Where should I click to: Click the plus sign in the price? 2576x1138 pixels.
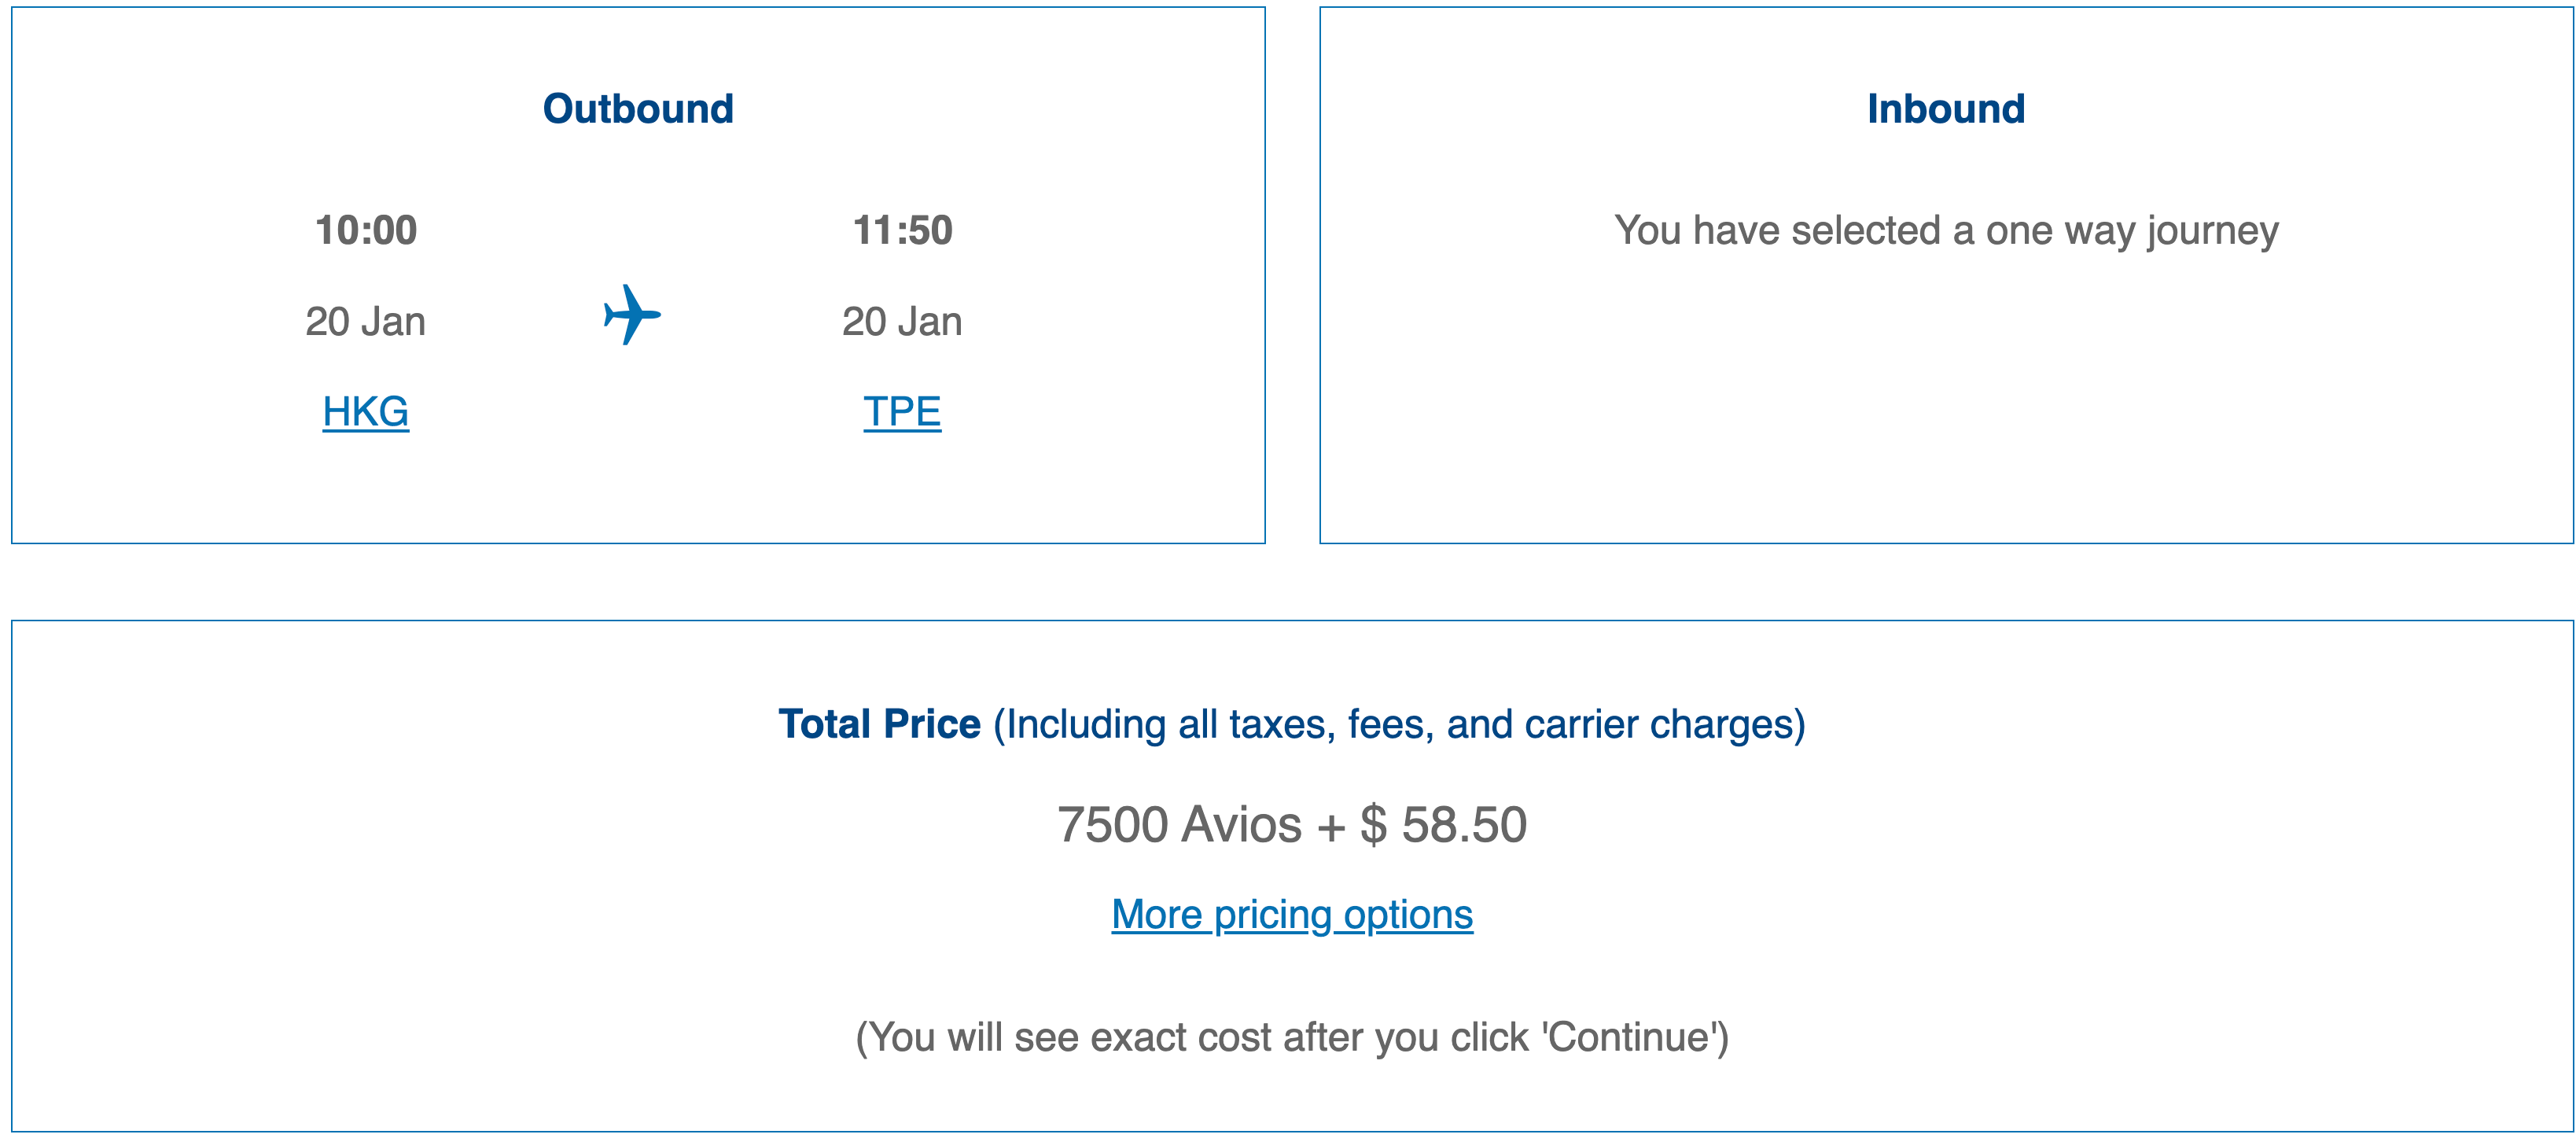[x=1330, y=827]
